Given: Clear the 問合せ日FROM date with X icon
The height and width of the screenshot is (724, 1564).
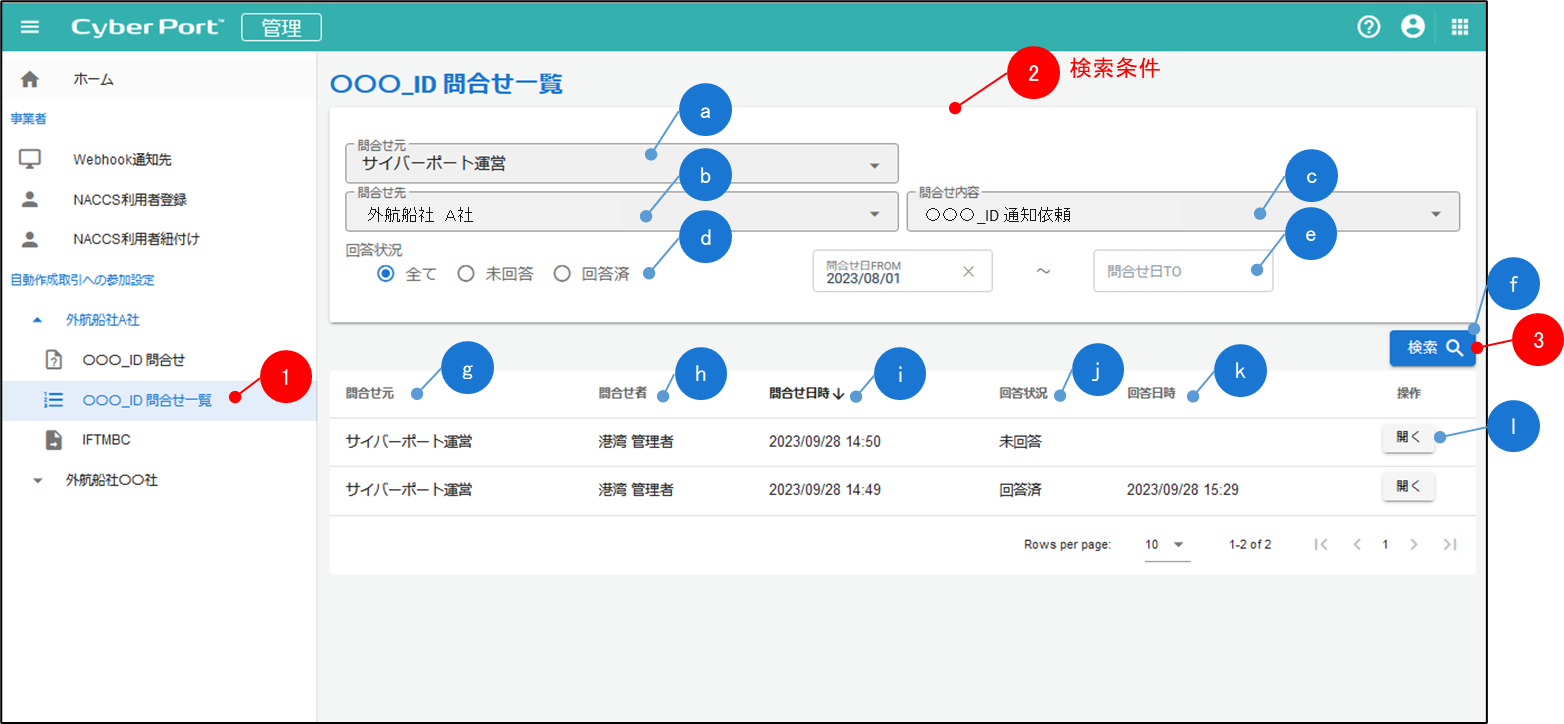Looking at the screenshot, I should pyautogui.click(x=968, y=272).
